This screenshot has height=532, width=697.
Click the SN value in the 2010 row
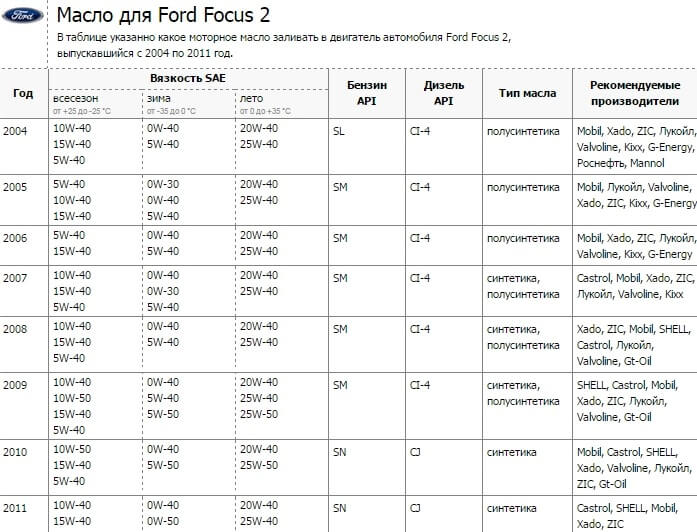[340, 450]
